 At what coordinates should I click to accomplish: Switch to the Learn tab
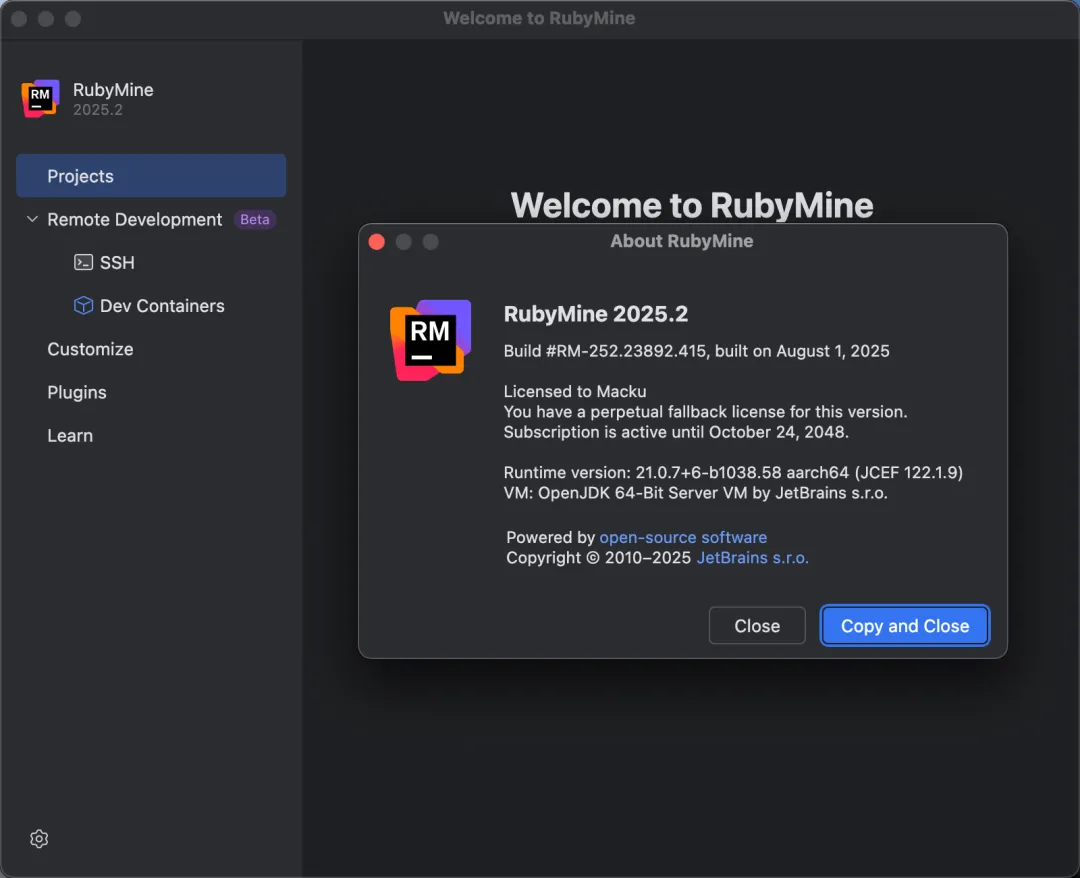point(70,436)
